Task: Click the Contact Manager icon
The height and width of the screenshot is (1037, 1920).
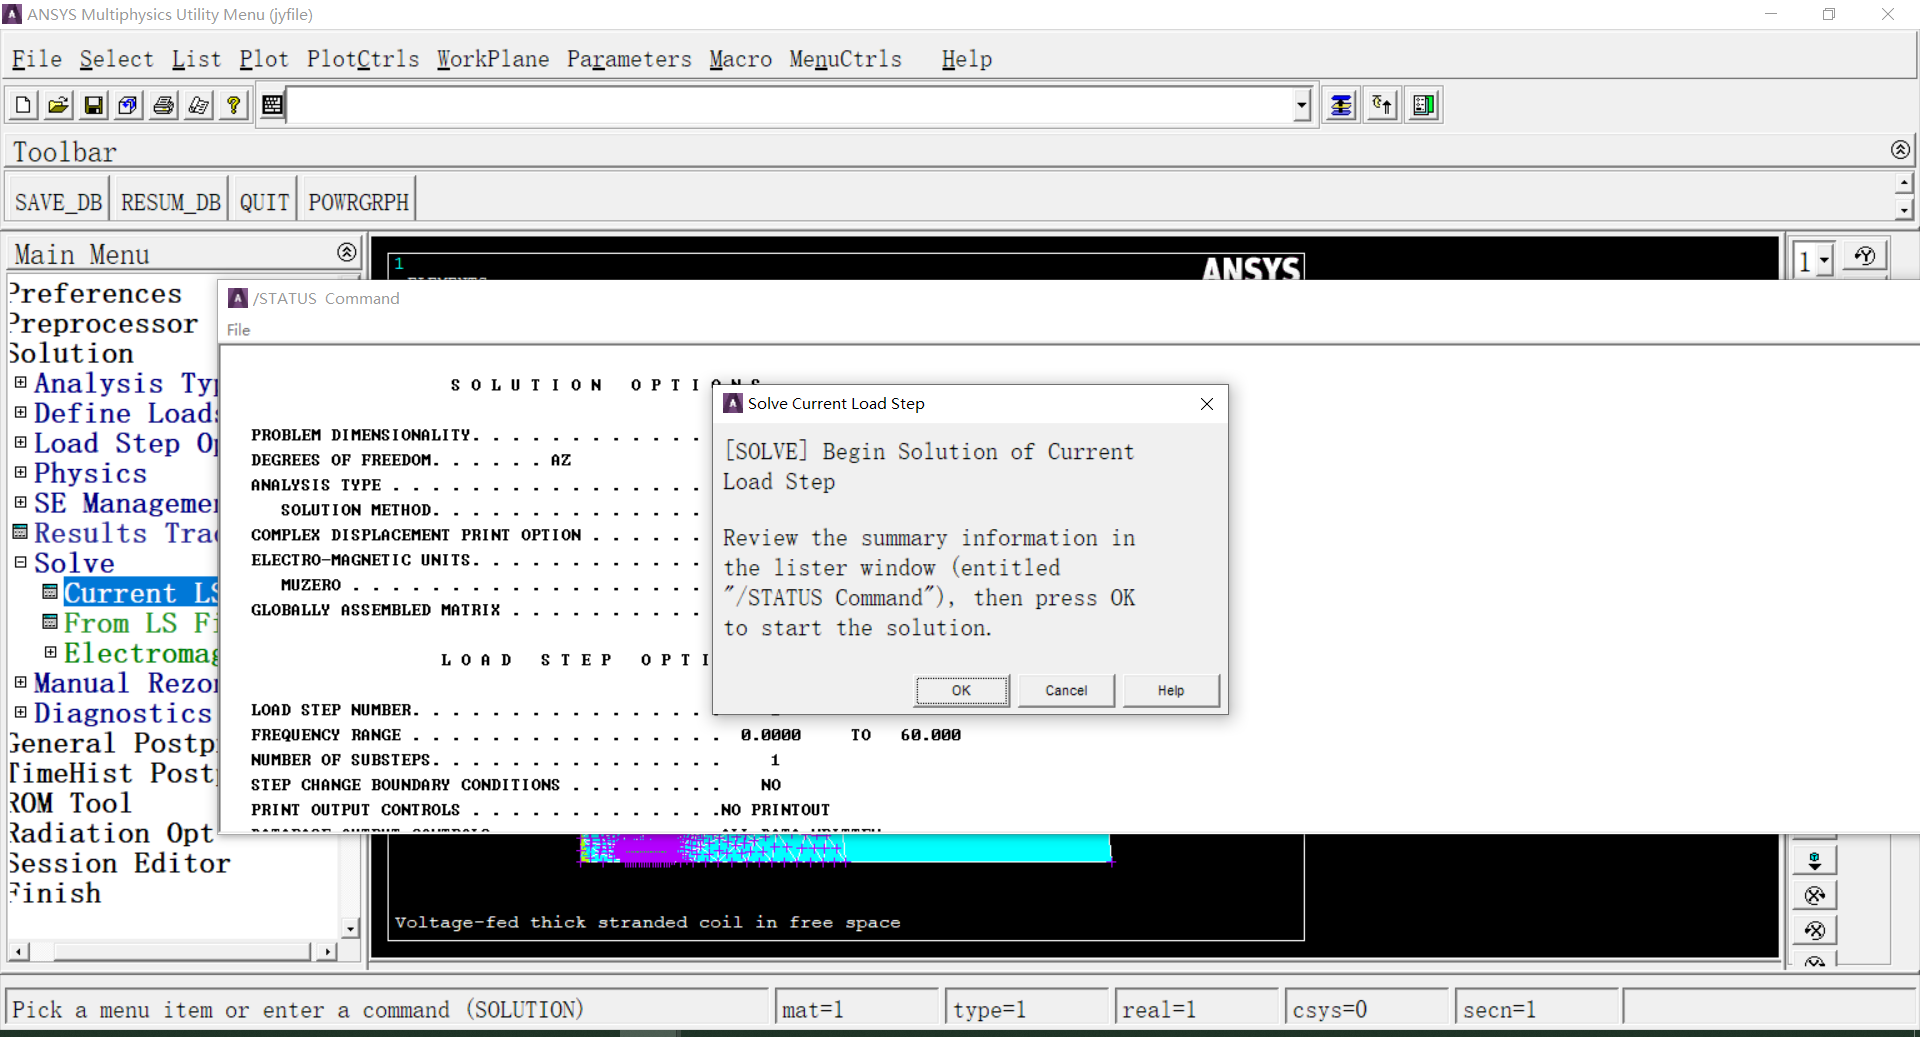Action: tap(1424, 105)
